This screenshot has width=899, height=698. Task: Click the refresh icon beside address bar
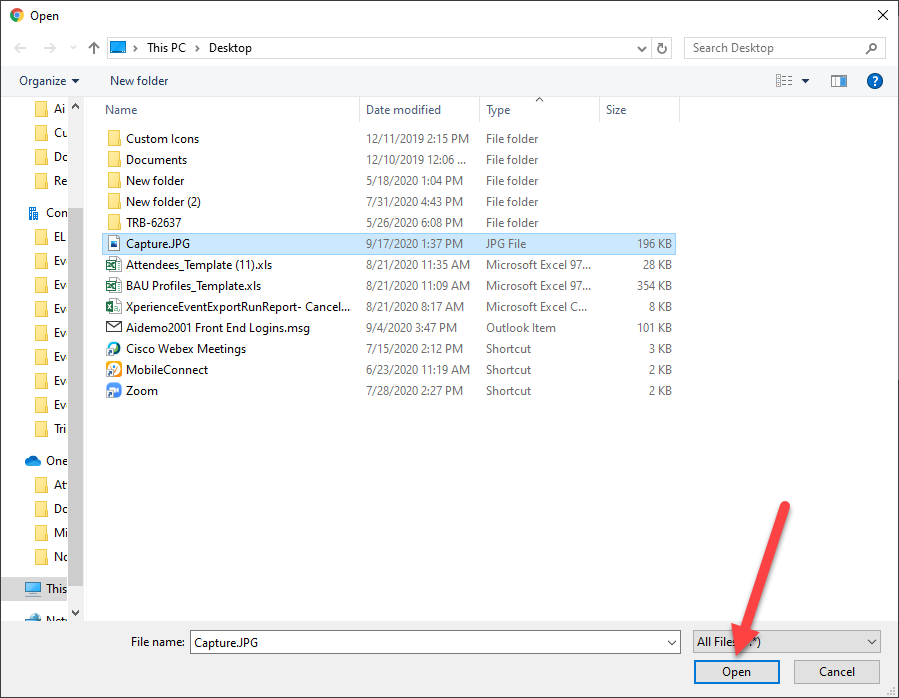(662, 48)
